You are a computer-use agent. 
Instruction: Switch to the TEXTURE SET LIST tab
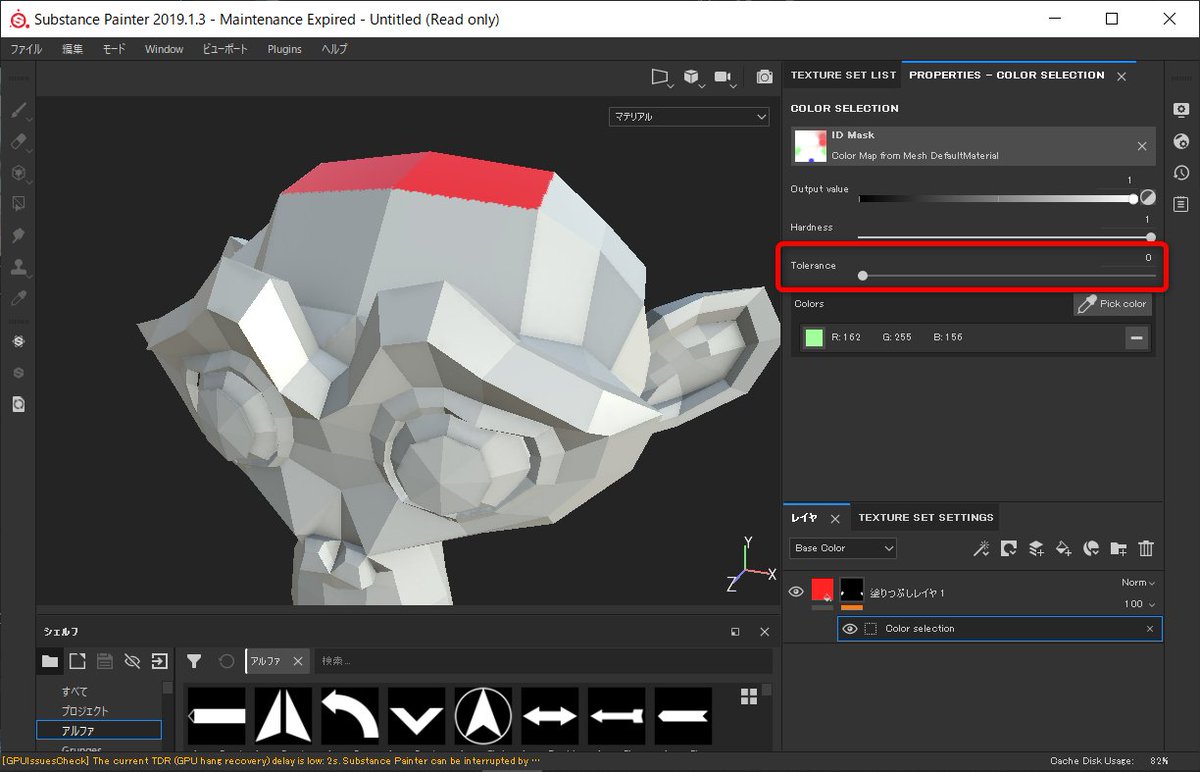click(x=843, y=75)
